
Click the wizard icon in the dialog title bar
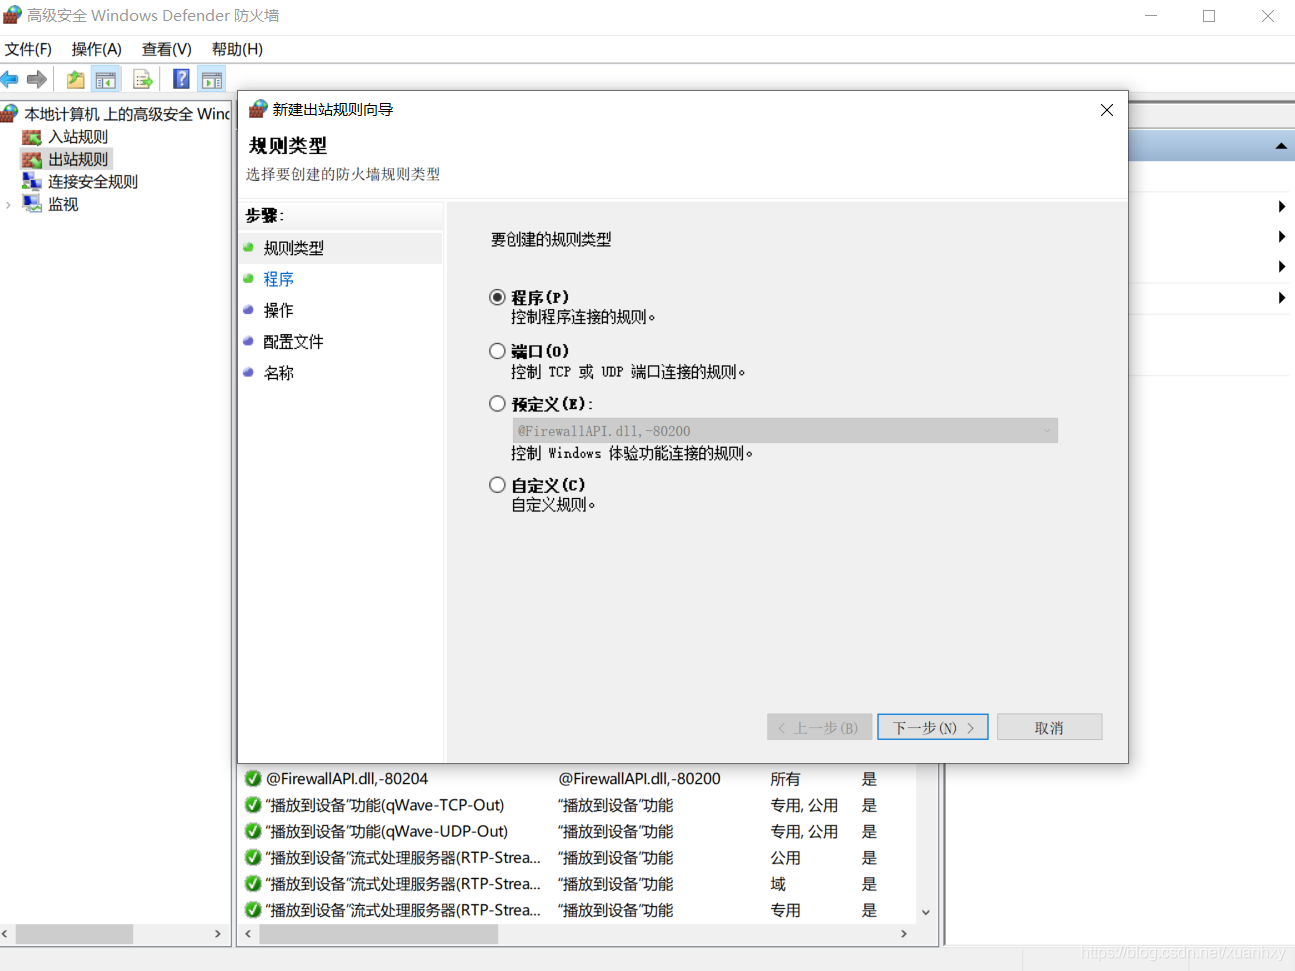click(258, 109)
